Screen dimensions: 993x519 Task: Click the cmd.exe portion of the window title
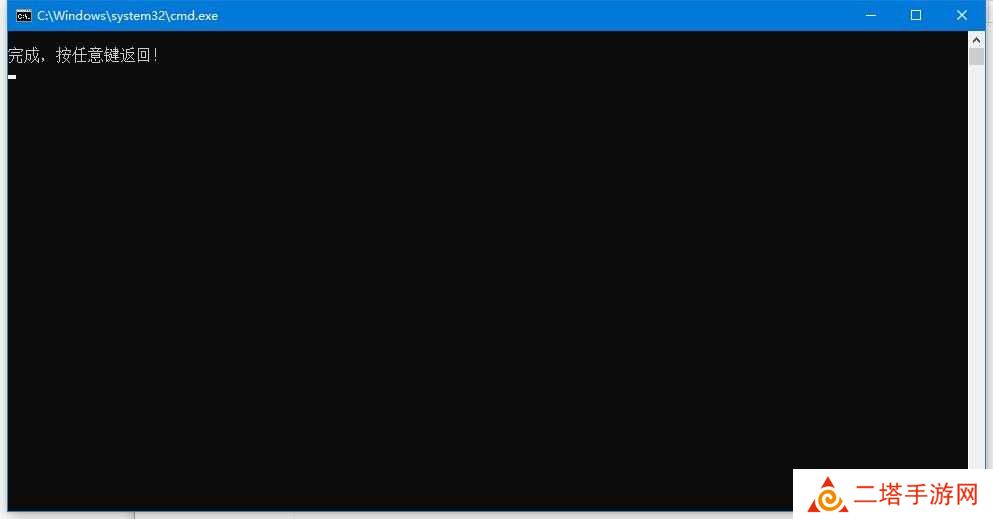(x=194, y=16)
